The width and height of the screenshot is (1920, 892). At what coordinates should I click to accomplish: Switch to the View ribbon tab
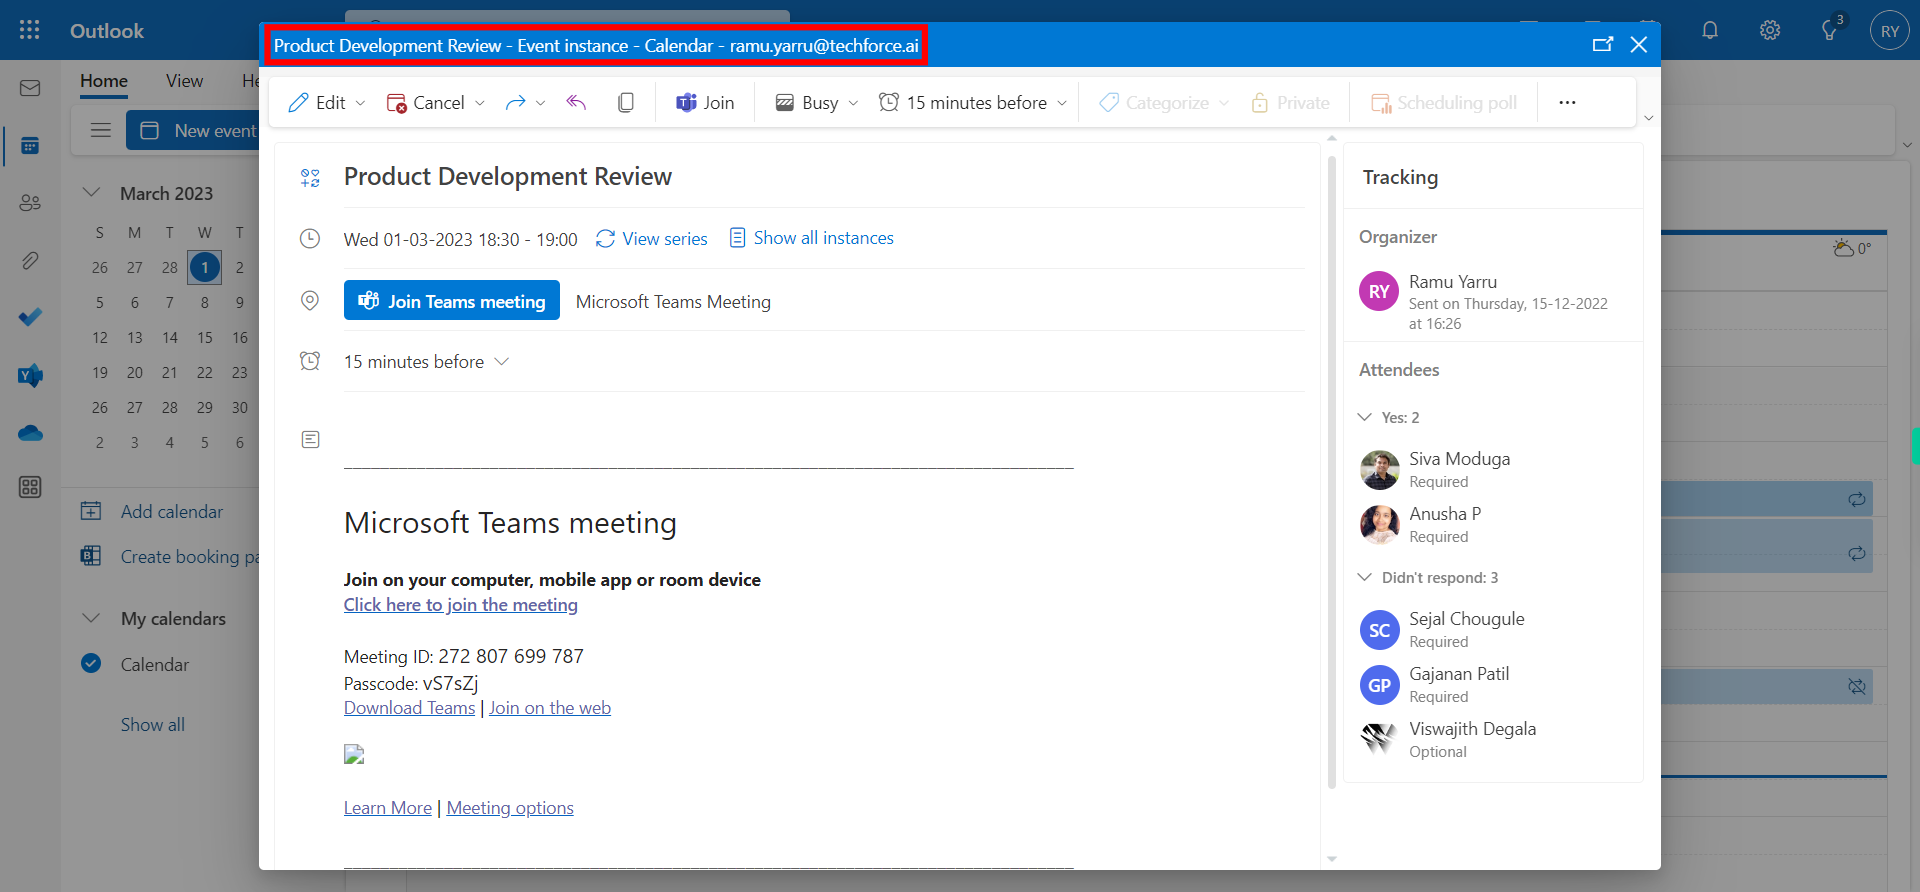point(184,81)
